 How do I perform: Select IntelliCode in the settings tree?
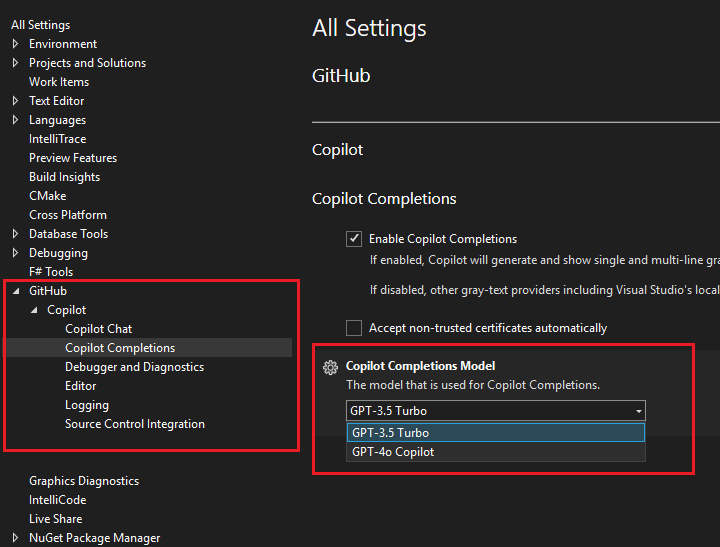[58, 500]
